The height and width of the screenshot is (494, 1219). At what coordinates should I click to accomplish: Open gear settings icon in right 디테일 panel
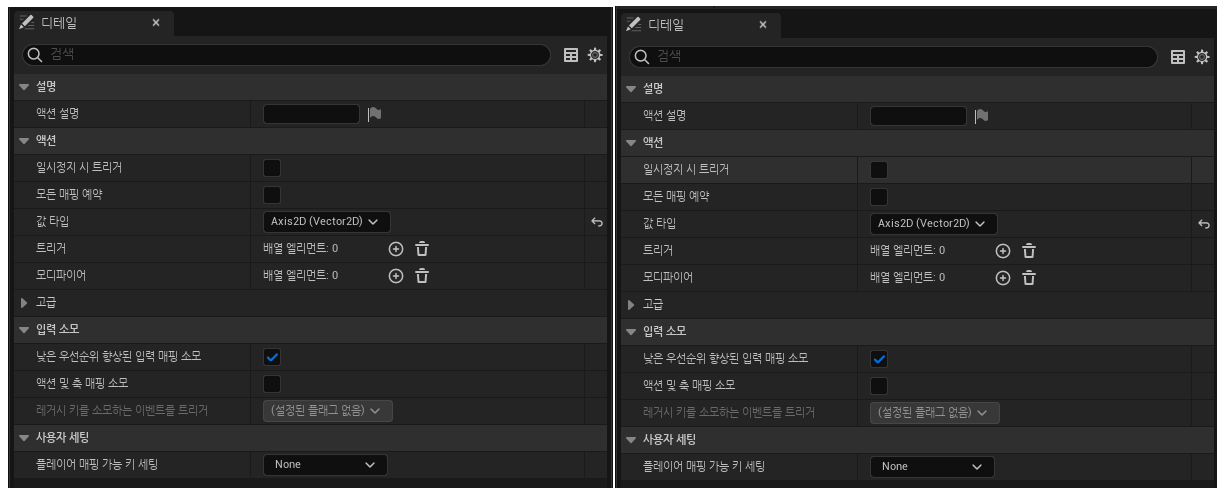click(1202, 57)
